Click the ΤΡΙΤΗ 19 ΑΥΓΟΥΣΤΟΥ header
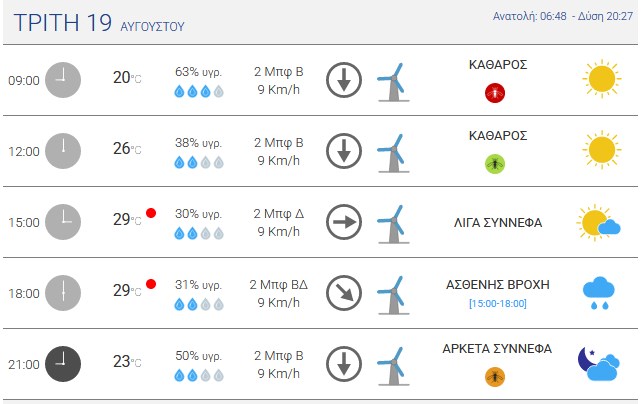The height and width of the screenshot is (404, 642). [x=99, y=23]
